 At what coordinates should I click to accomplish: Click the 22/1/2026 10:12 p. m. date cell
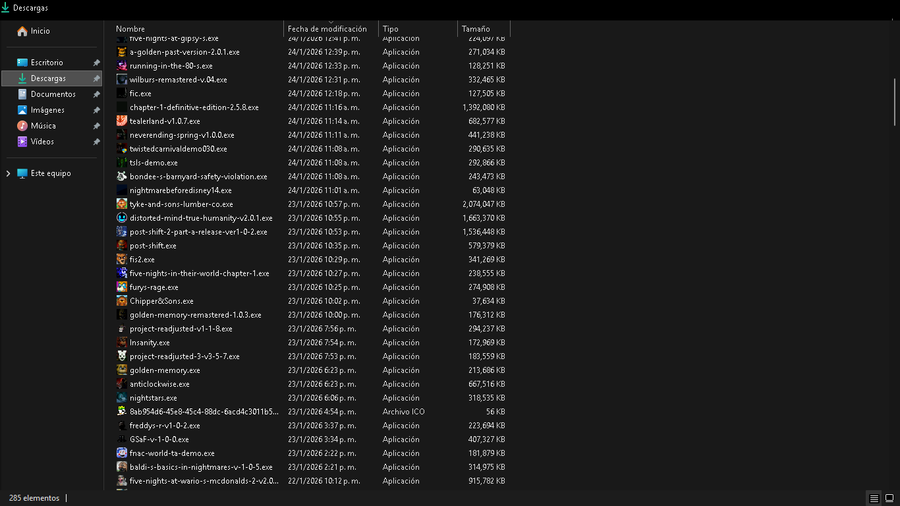click(x=322, y=481)
